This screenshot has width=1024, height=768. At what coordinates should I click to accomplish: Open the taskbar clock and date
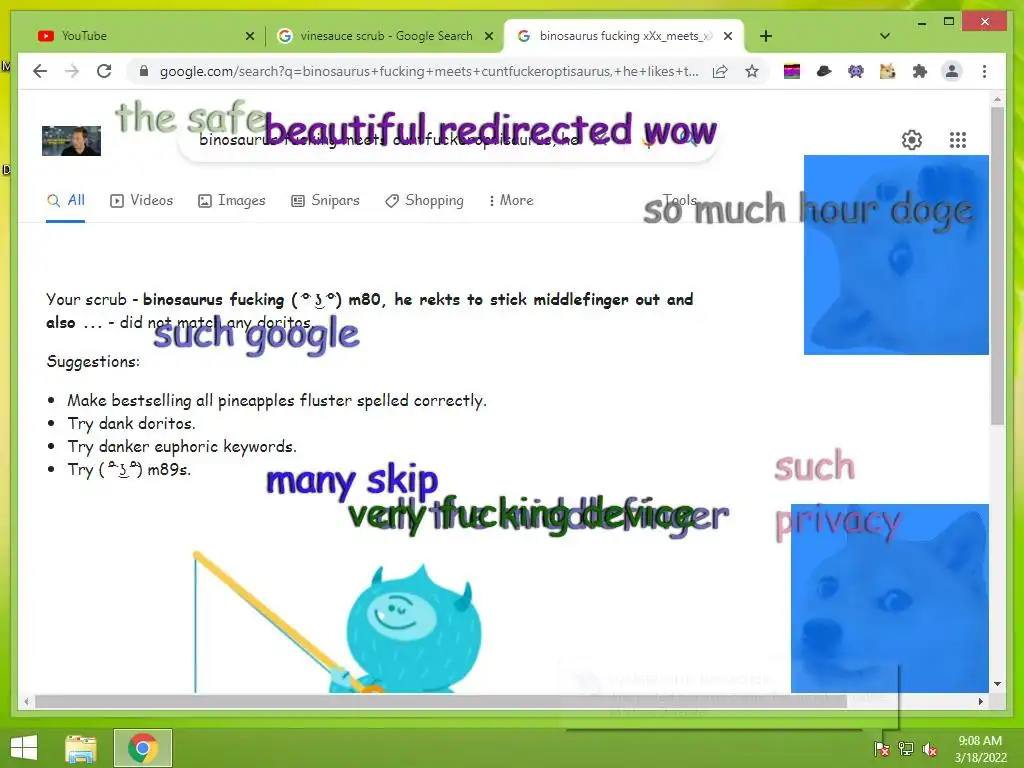pos(980,749)
